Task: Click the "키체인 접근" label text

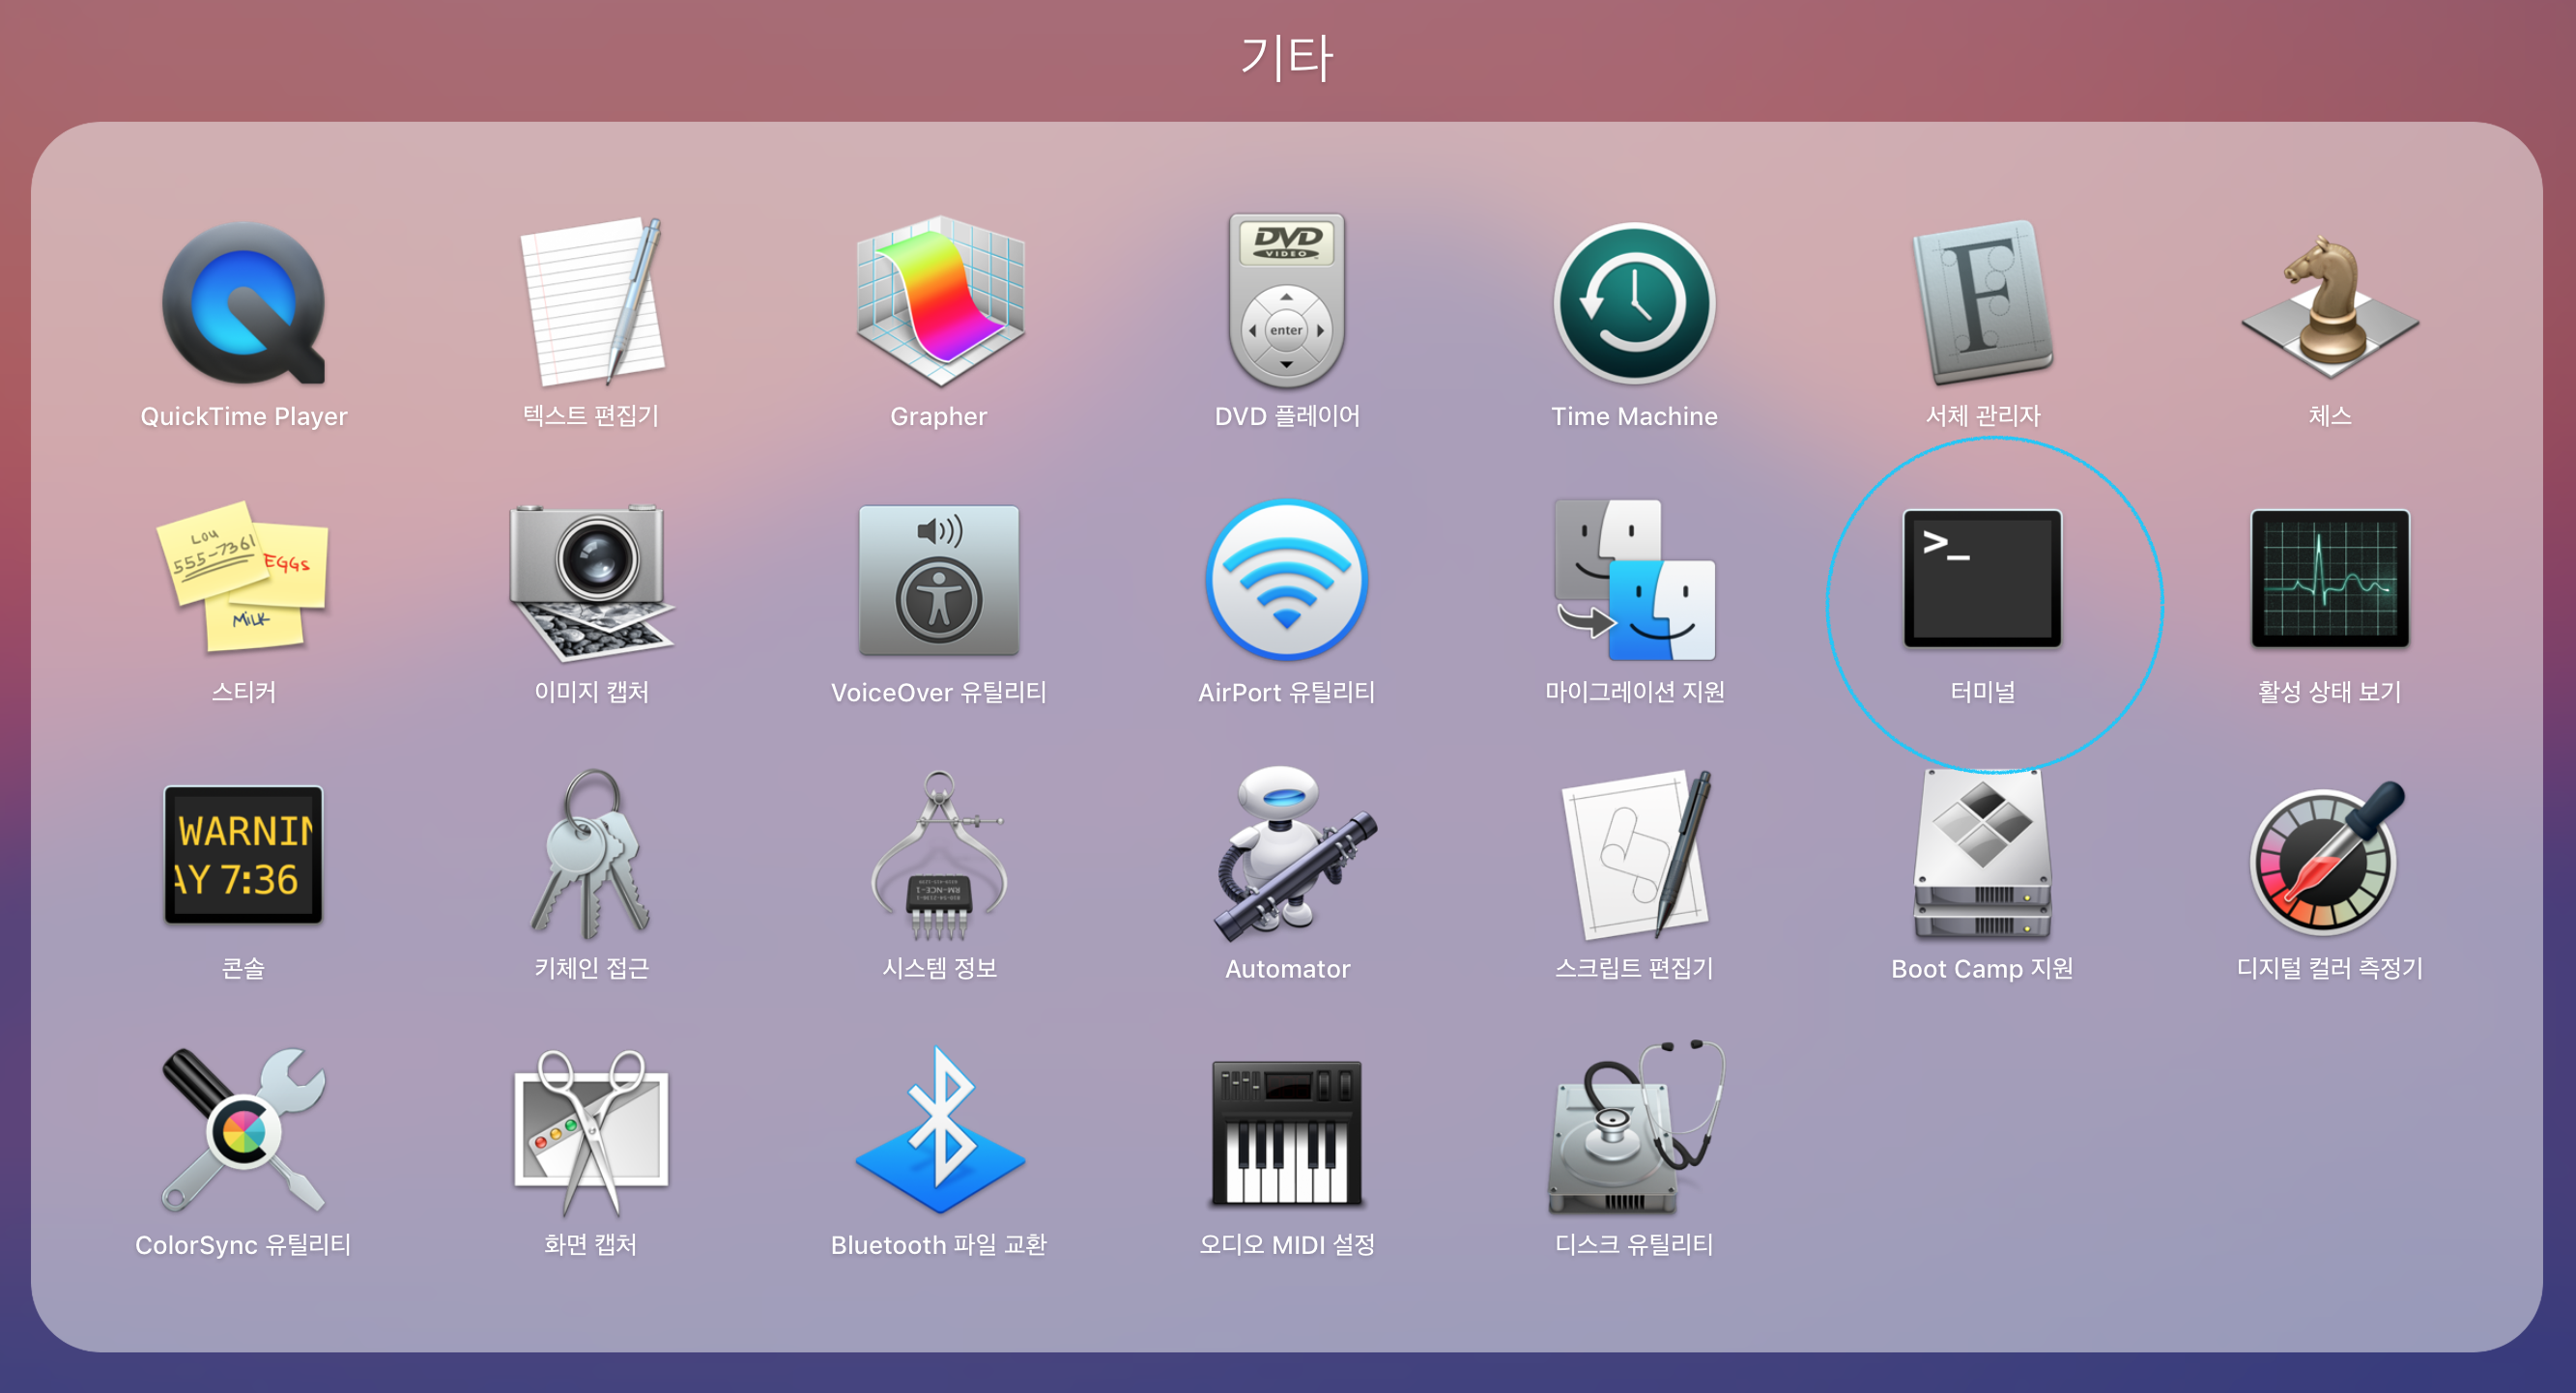Action: 592,968
